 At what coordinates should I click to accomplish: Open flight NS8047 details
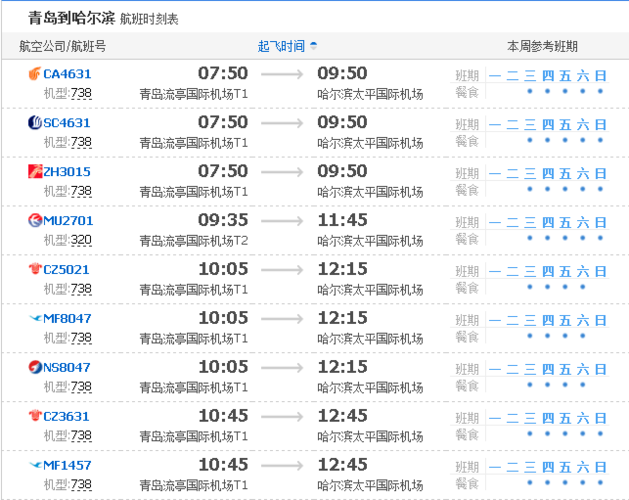point(67,368)
